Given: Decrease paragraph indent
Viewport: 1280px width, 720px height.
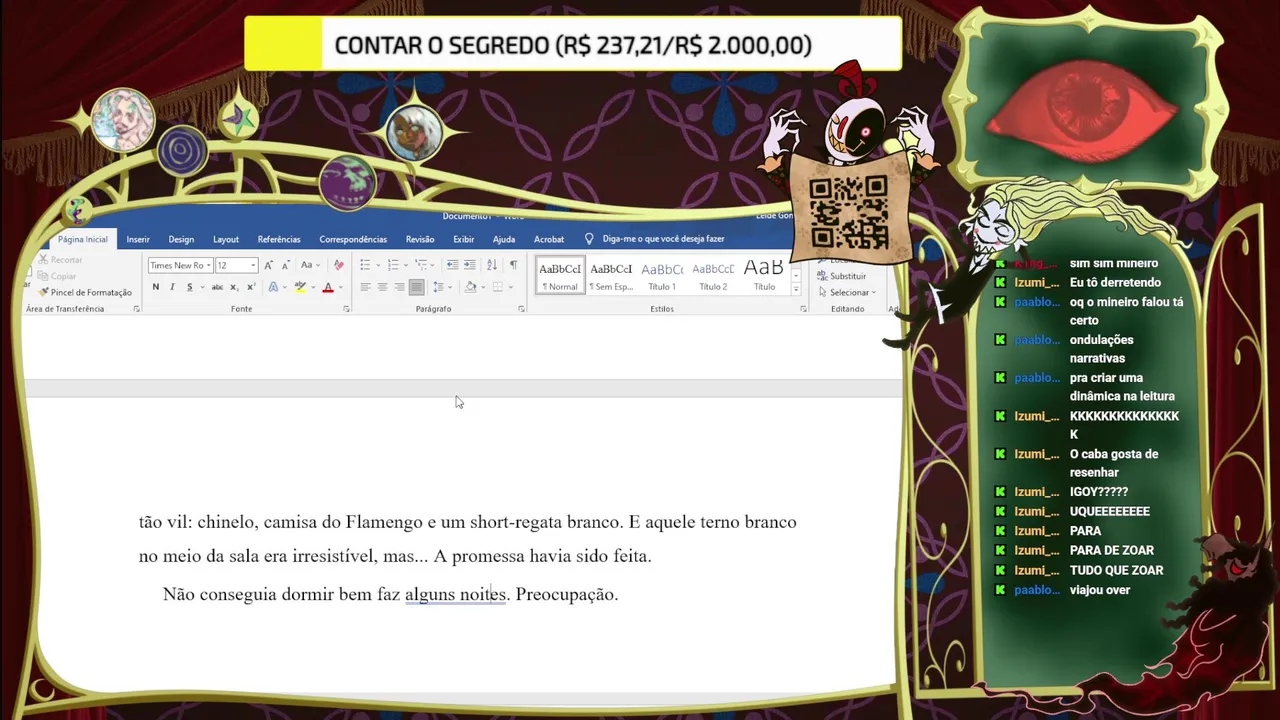Looking at the screenshot, I should point(453,265).
